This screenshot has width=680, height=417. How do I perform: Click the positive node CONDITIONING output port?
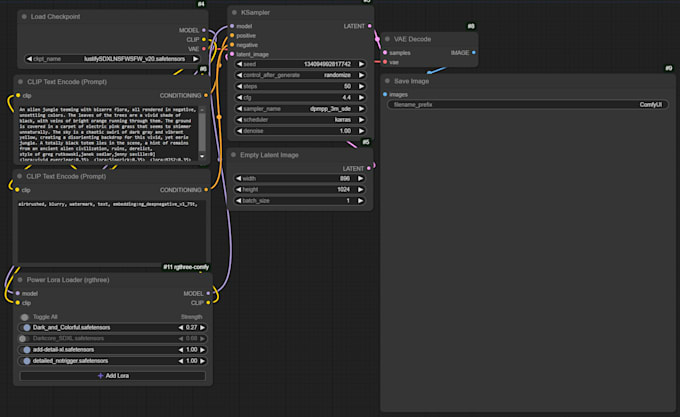(206, 95)
